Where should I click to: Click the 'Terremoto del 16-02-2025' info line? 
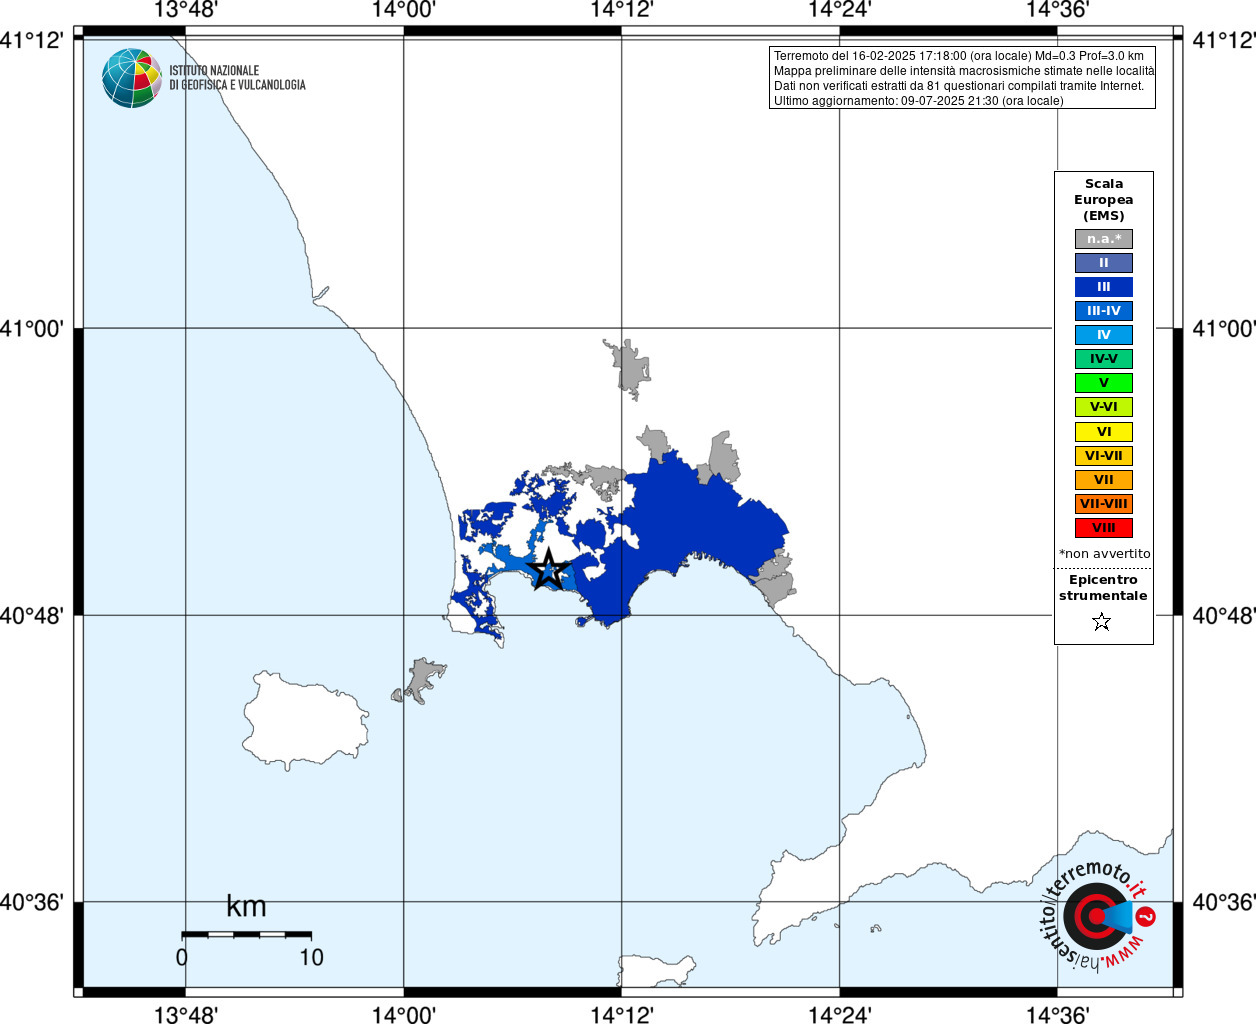[x=959, y=56]
